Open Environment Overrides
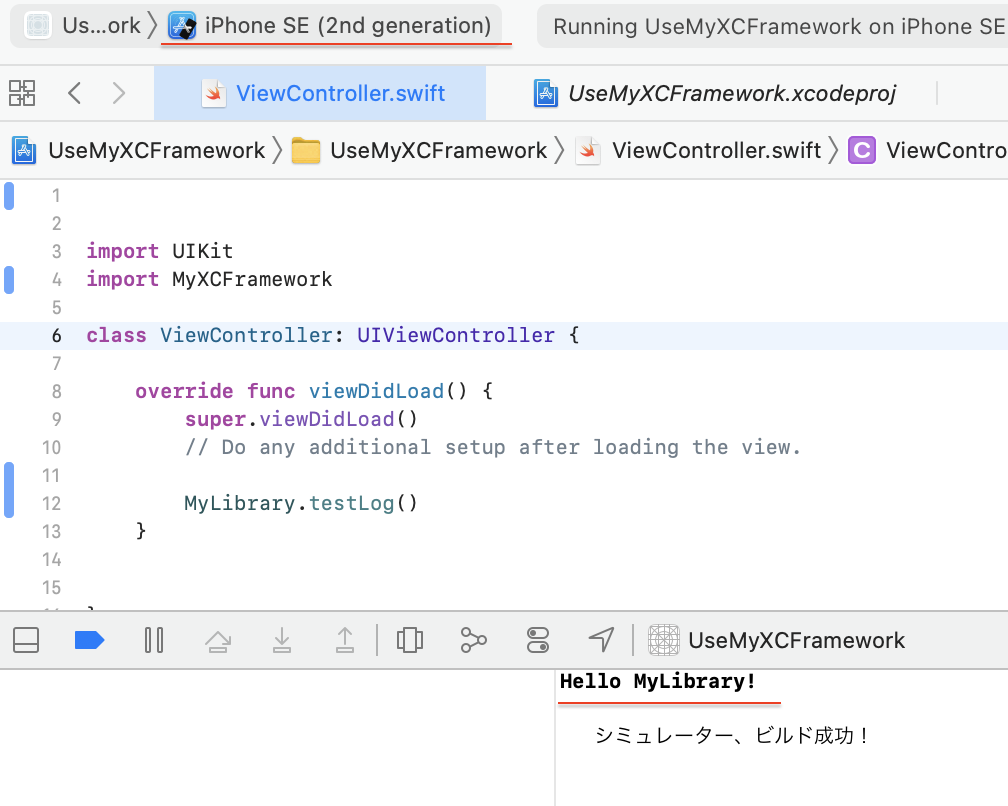 click(537, 640)
